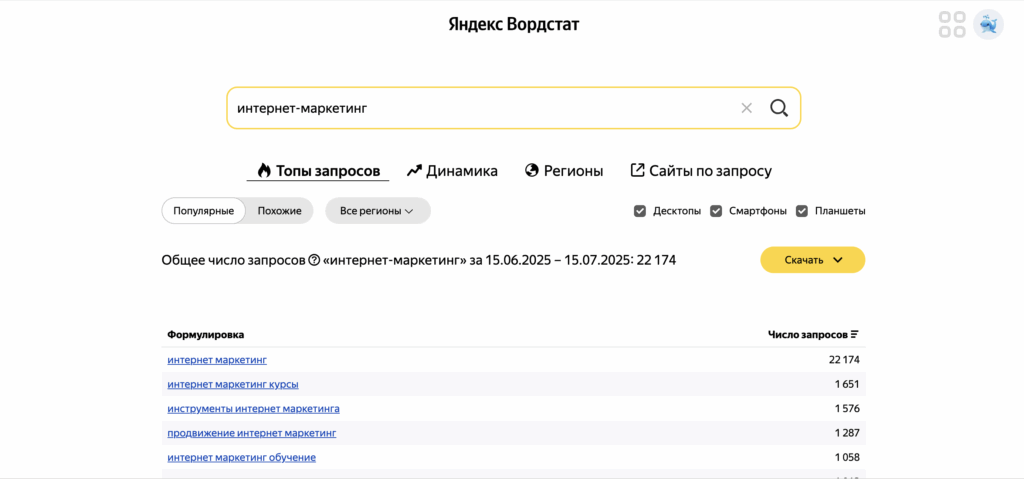Click the Число запросов column header
The height and width of the screenshot is (479, 1024).
click(808, 335)
